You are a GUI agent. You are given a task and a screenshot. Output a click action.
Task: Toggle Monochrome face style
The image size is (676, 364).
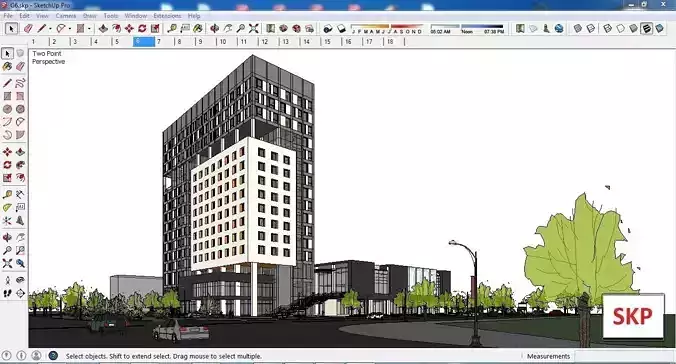pos(659,28)
